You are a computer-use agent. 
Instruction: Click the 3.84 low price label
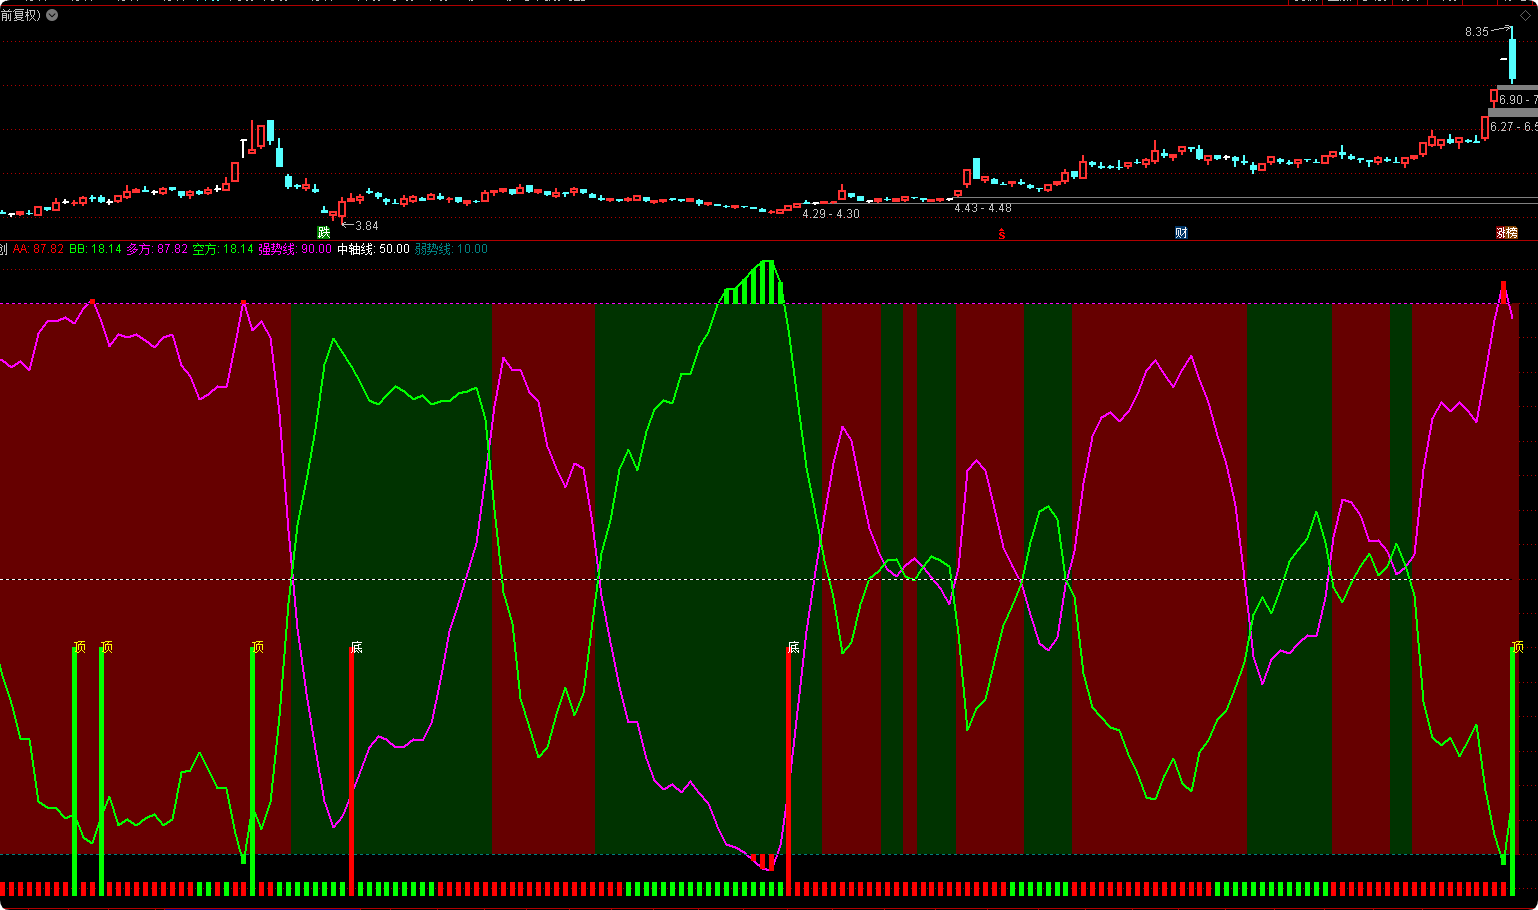367,226
